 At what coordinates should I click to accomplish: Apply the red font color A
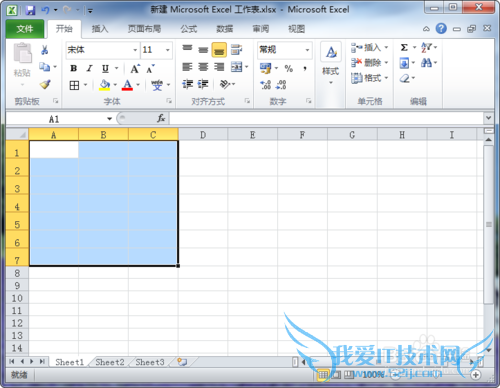127,85
